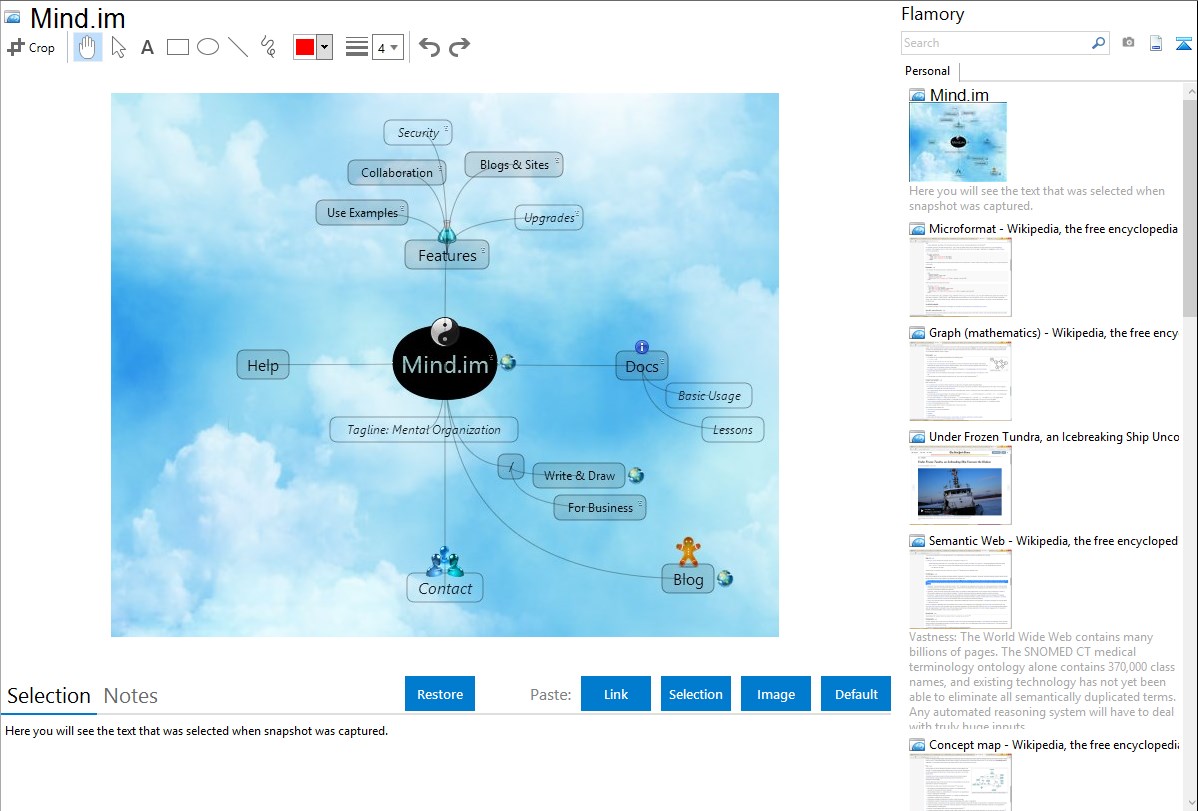Click the yin-yang icon above Mind.im
Screen dimensions: 1198x811
pyautogui.click(x=445, y=332)
